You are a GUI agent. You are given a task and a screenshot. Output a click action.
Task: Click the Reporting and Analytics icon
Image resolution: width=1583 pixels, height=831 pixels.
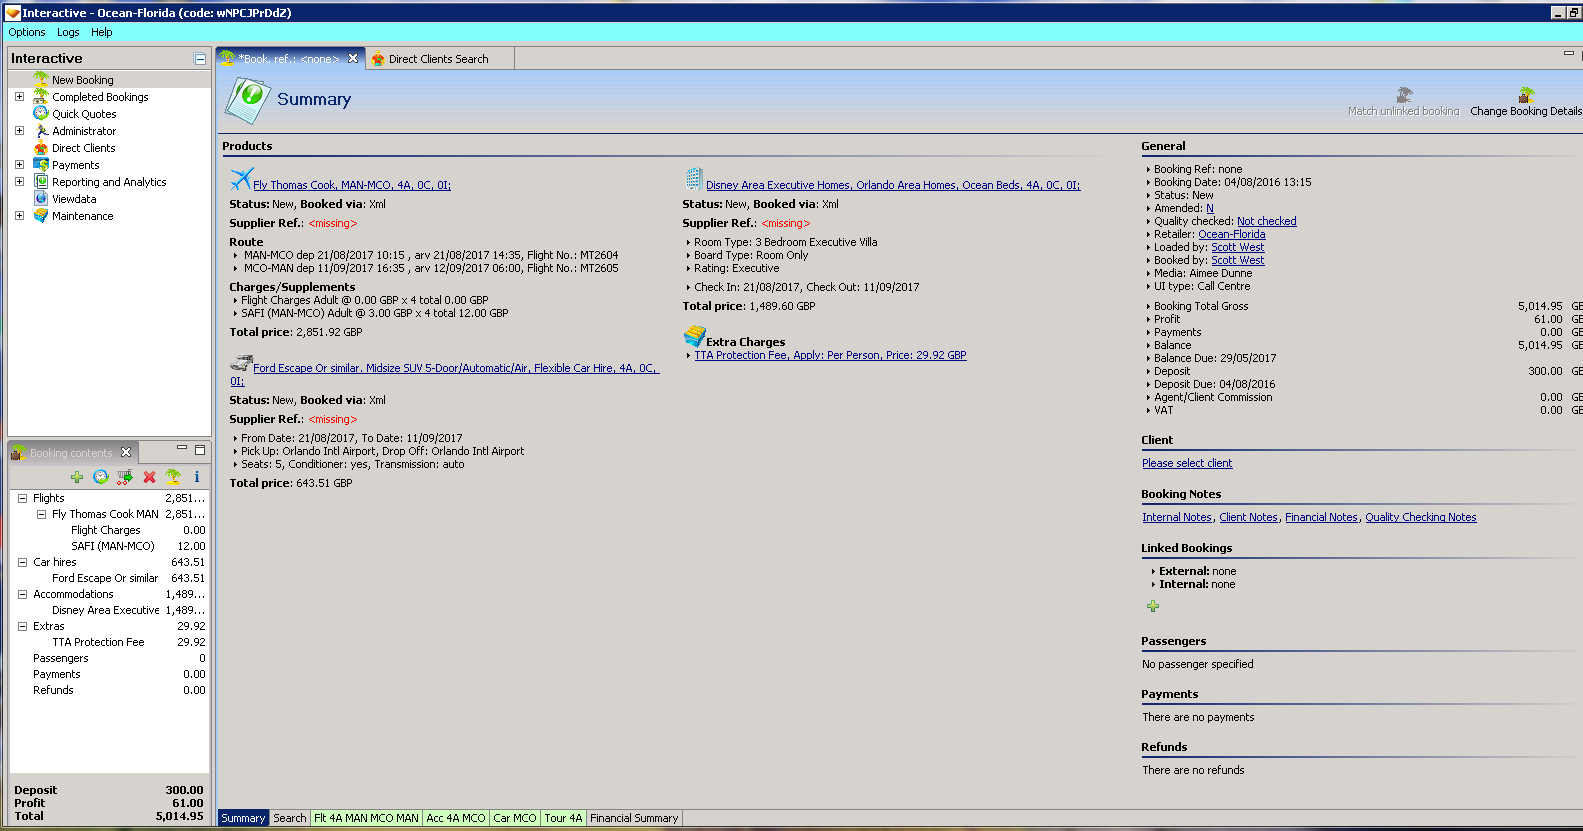coord(41,181)
